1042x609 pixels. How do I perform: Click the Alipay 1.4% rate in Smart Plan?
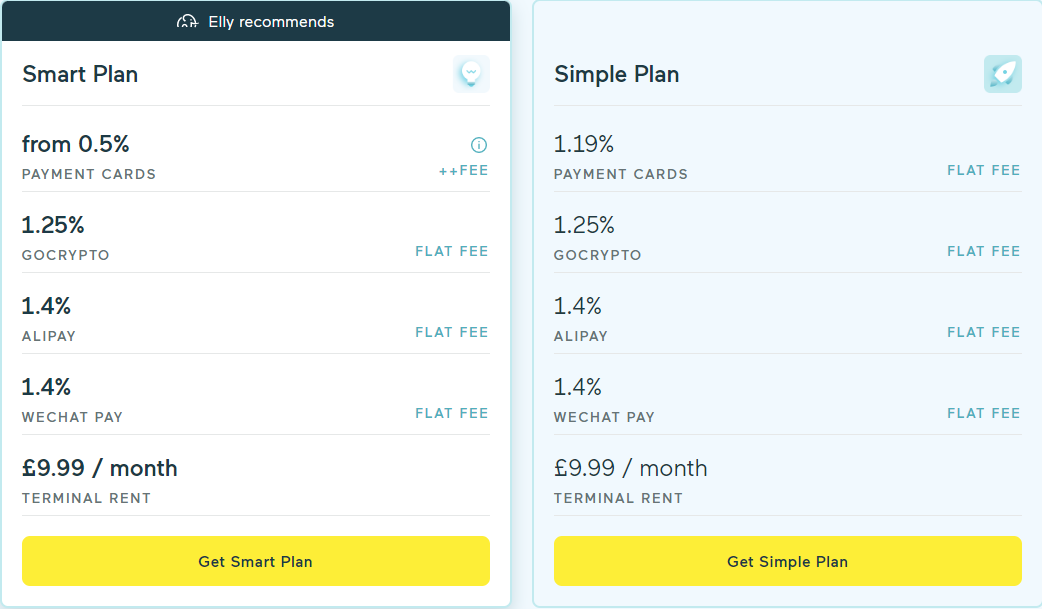coord(46,306)
